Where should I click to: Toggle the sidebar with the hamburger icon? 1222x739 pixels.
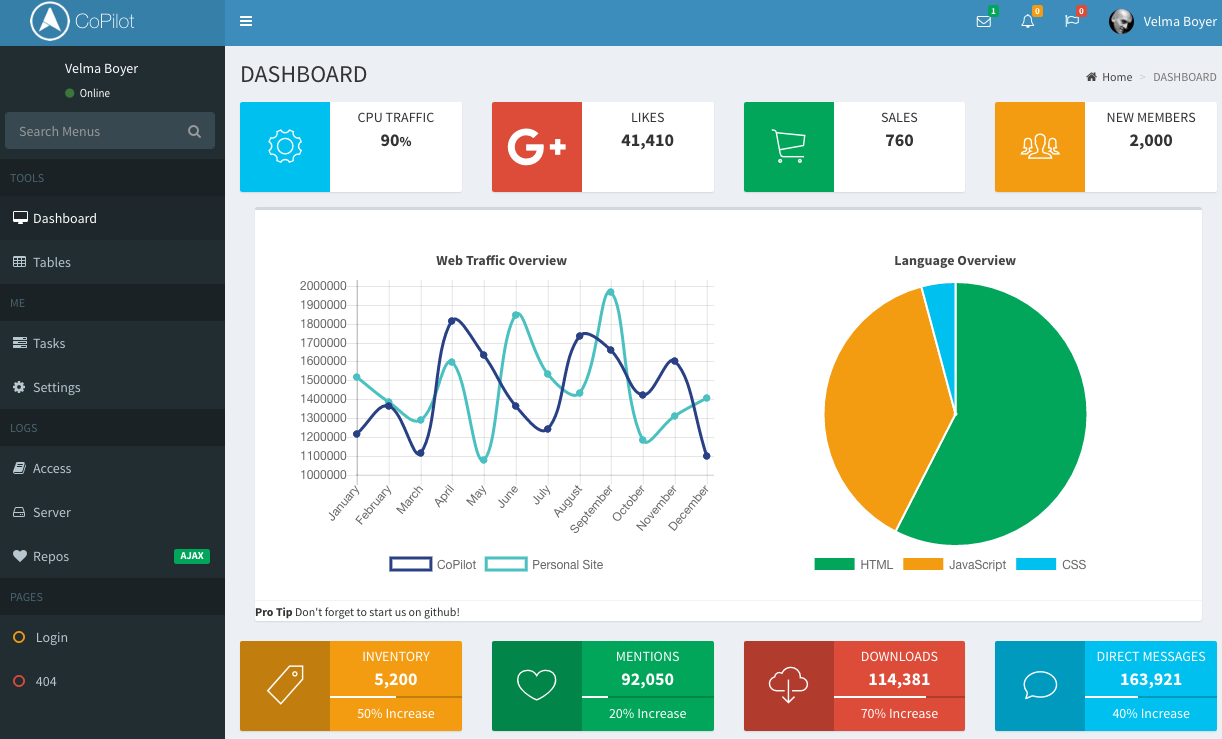246,21
